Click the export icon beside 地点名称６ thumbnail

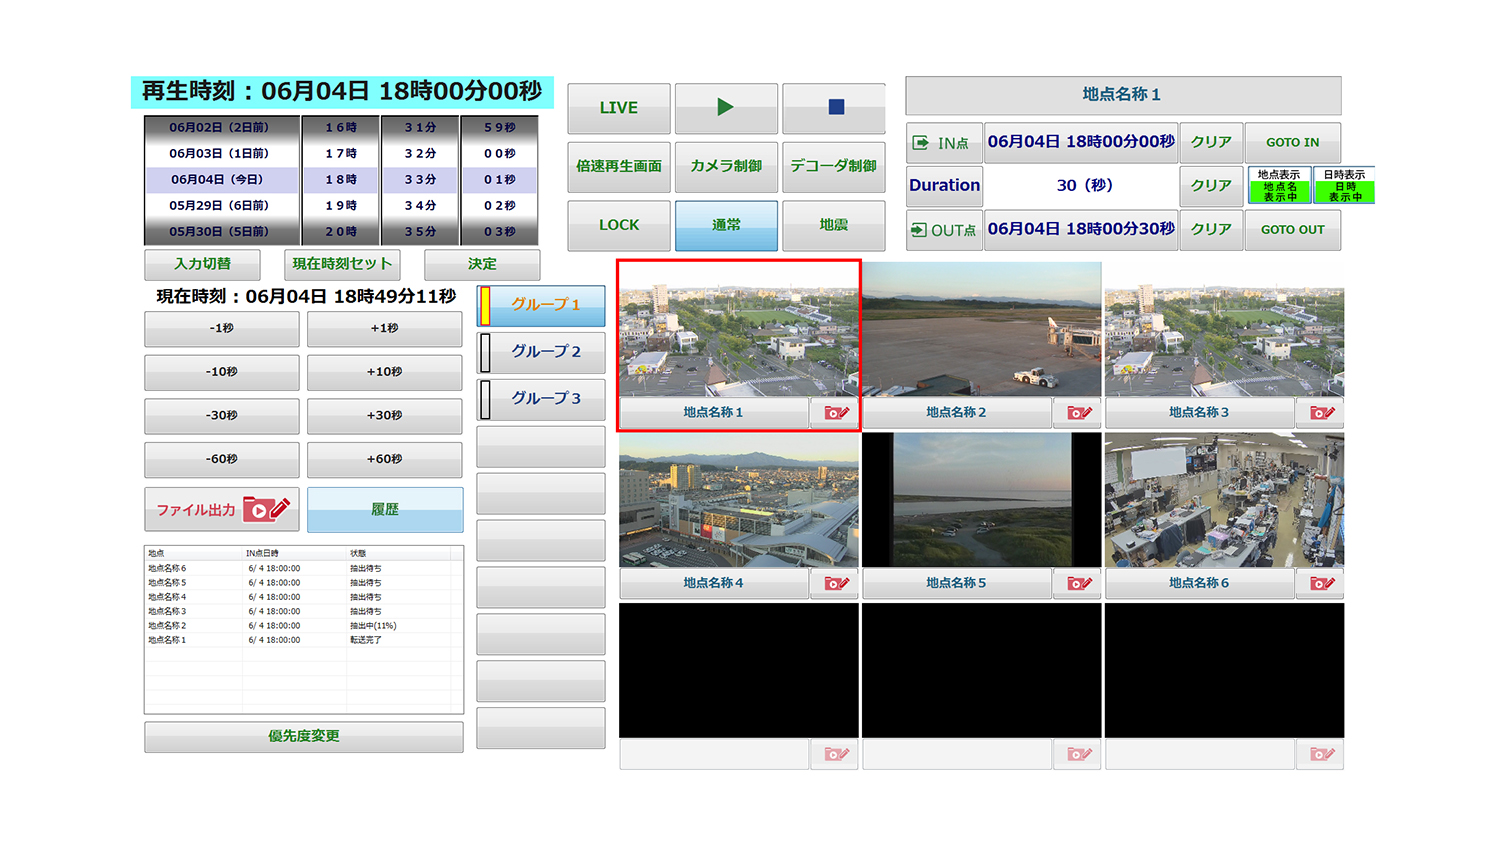[x=1321, y=583]
